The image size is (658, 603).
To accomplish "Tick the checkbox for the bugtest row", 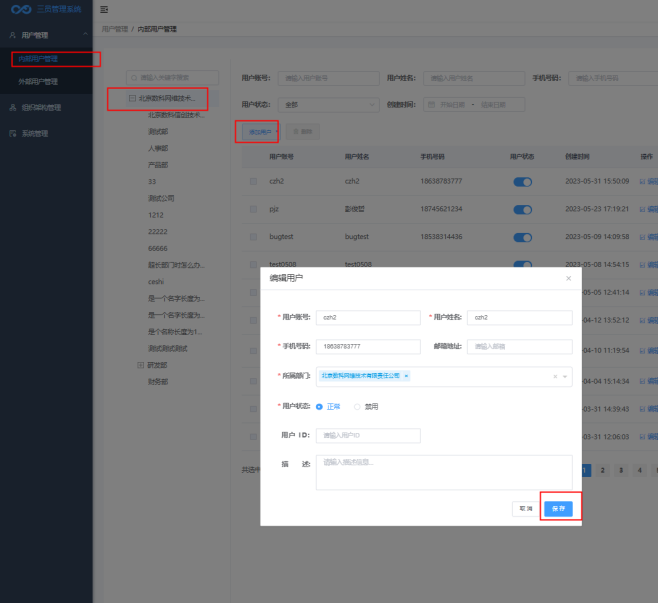I will click(x=253, y=236).
